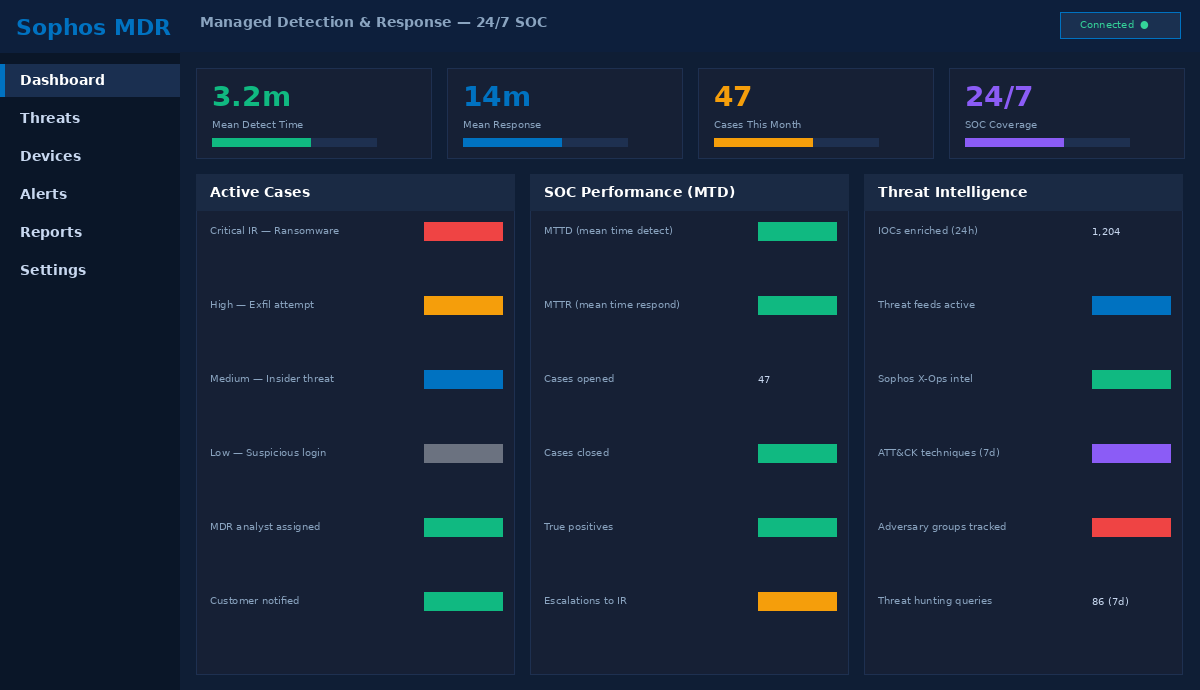Click green swatch for Cases closed

[x=797, y=453]
